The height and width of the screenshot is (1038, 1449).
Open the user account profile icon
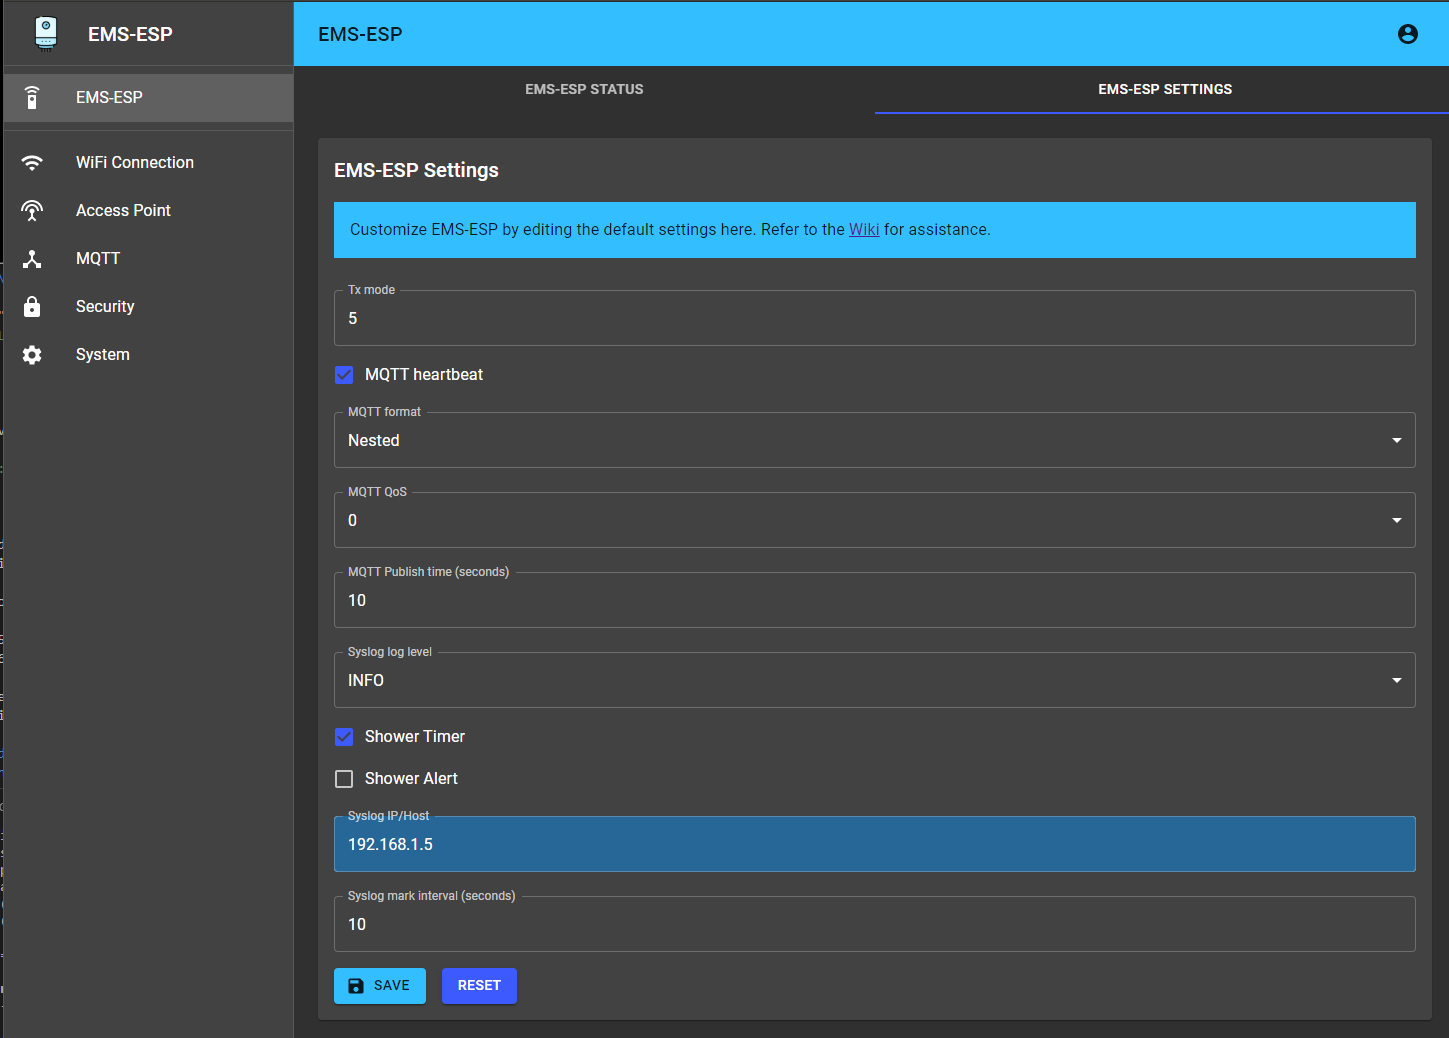[x=1407, y=34]
